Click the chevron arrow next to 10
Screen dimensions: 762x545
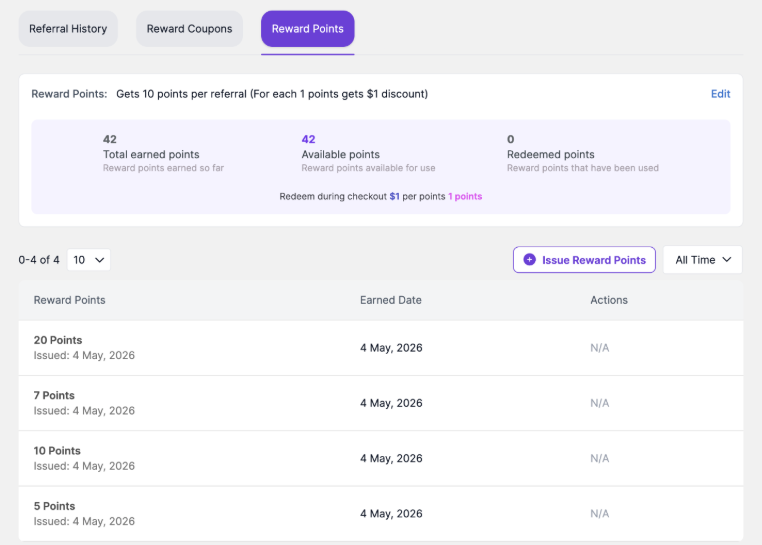coord(100,260)
